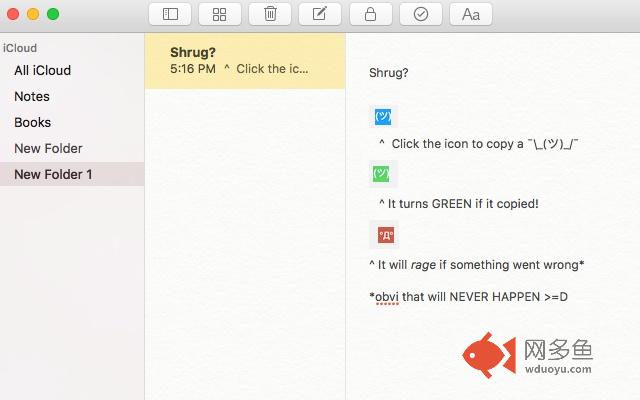Minimize the window with yellow button
The height and width of the screenshot is (400, 640).
(x=33, y=14)
